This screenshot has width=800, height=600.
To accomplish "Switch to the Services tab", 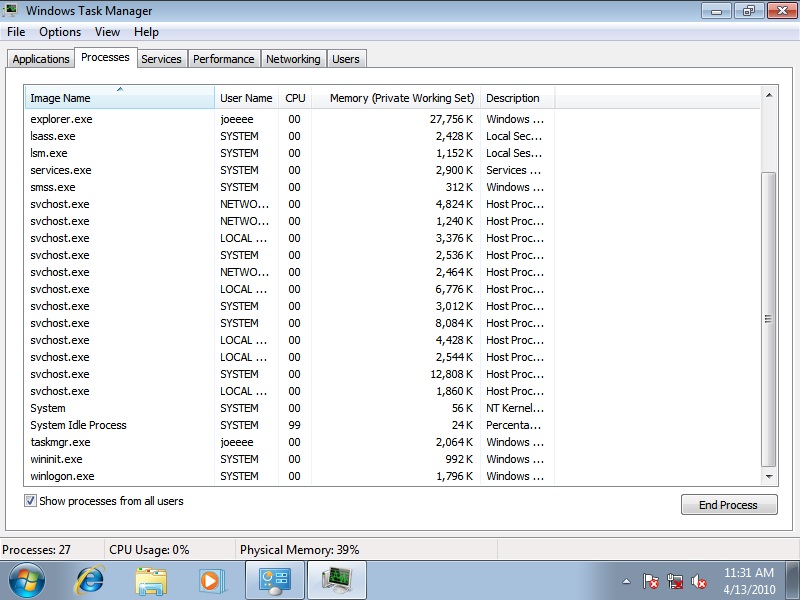I will click(161, 59).
